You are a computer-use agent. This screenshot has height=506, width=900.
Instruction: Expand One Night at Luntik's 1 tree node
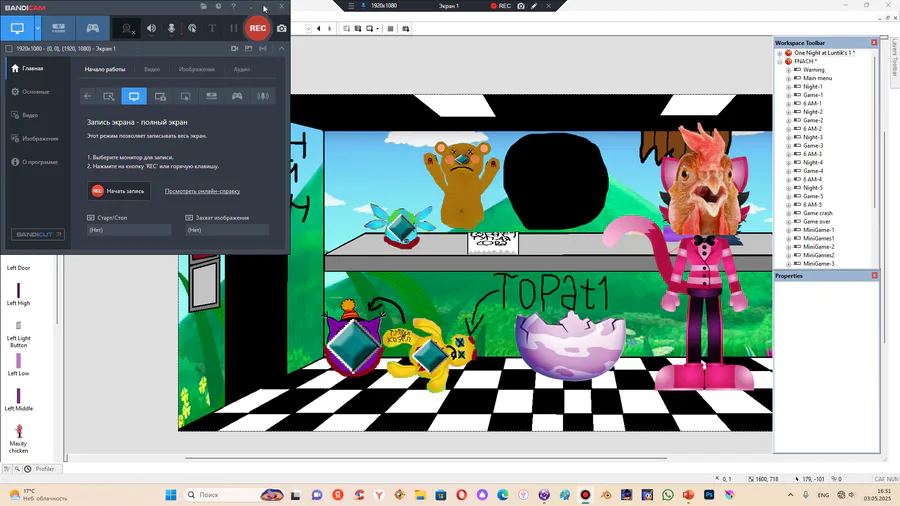pyautogui.click(x=779, y=53)
